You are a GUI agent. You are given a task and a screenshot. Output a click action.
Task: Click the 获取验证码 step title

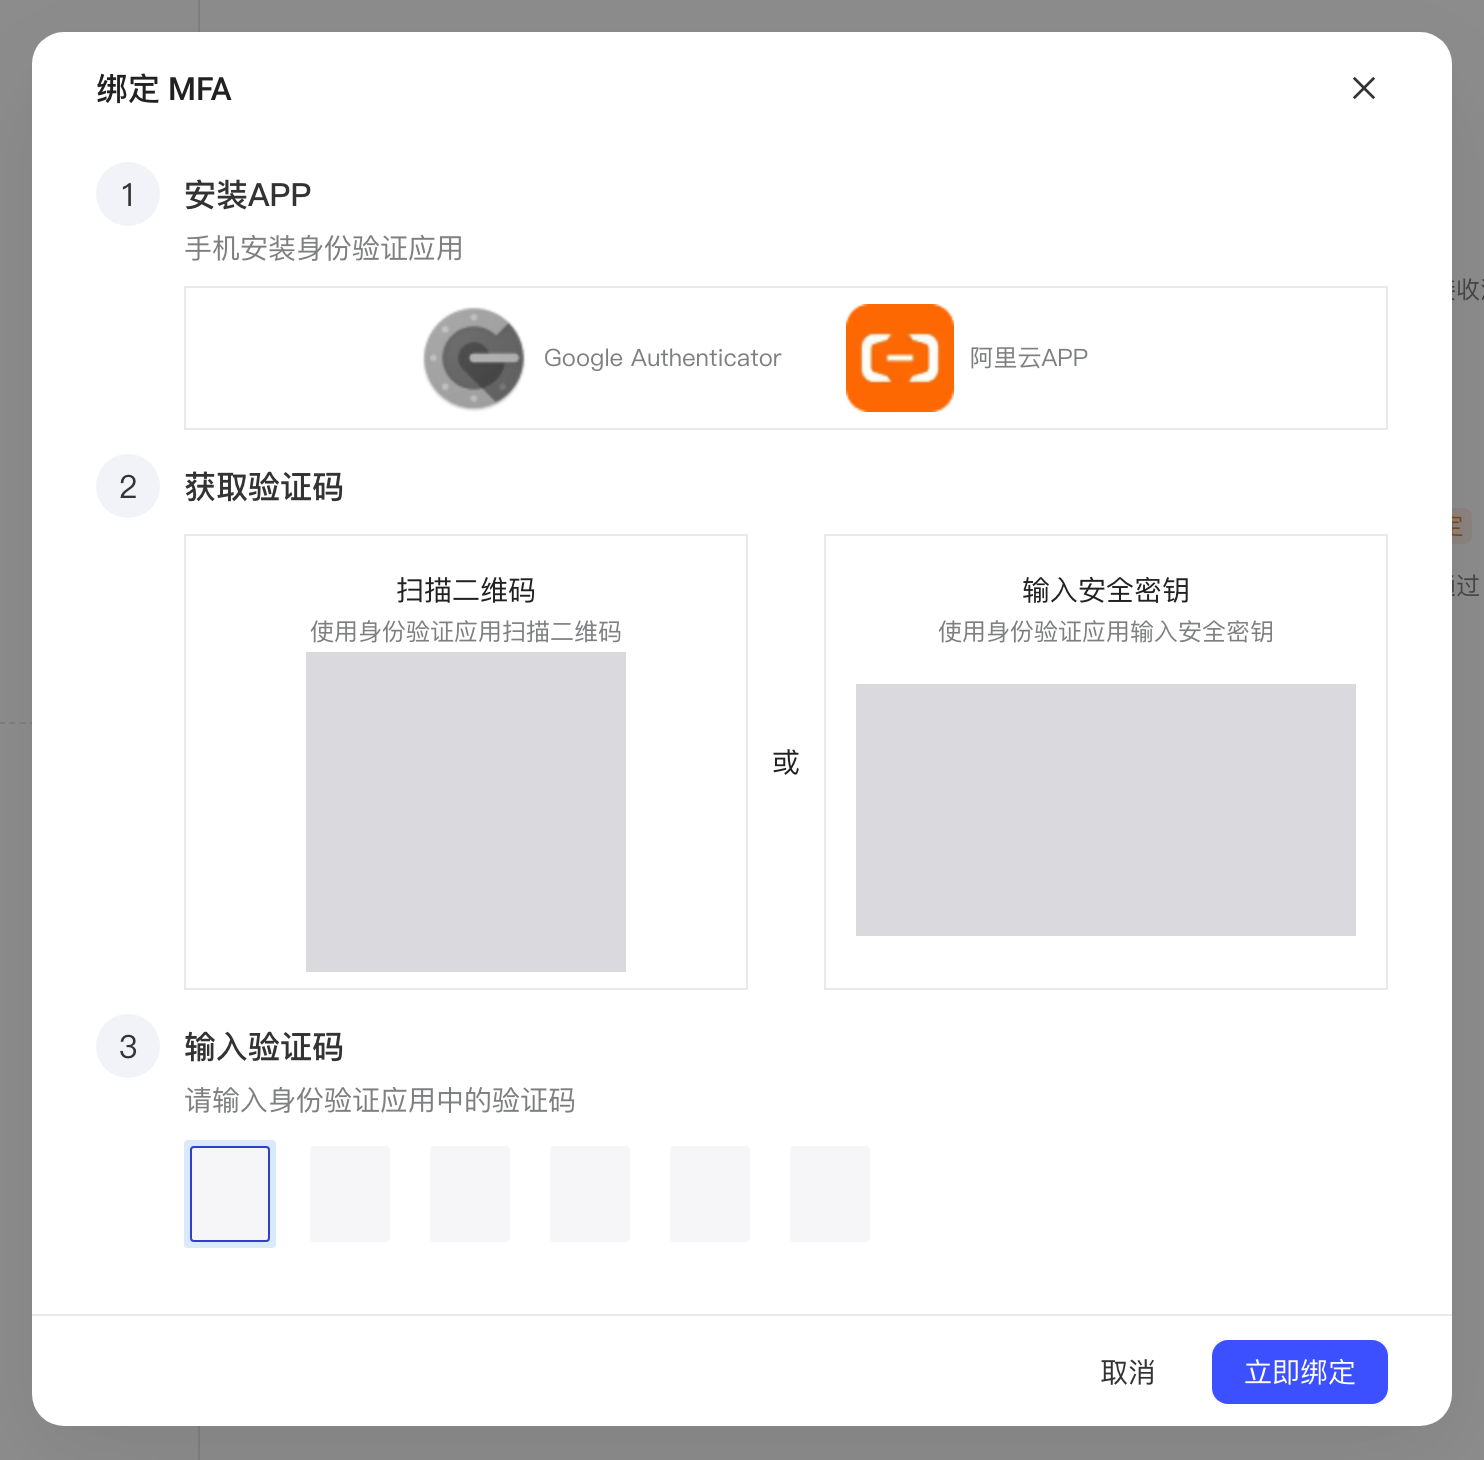tap(264, 487)
